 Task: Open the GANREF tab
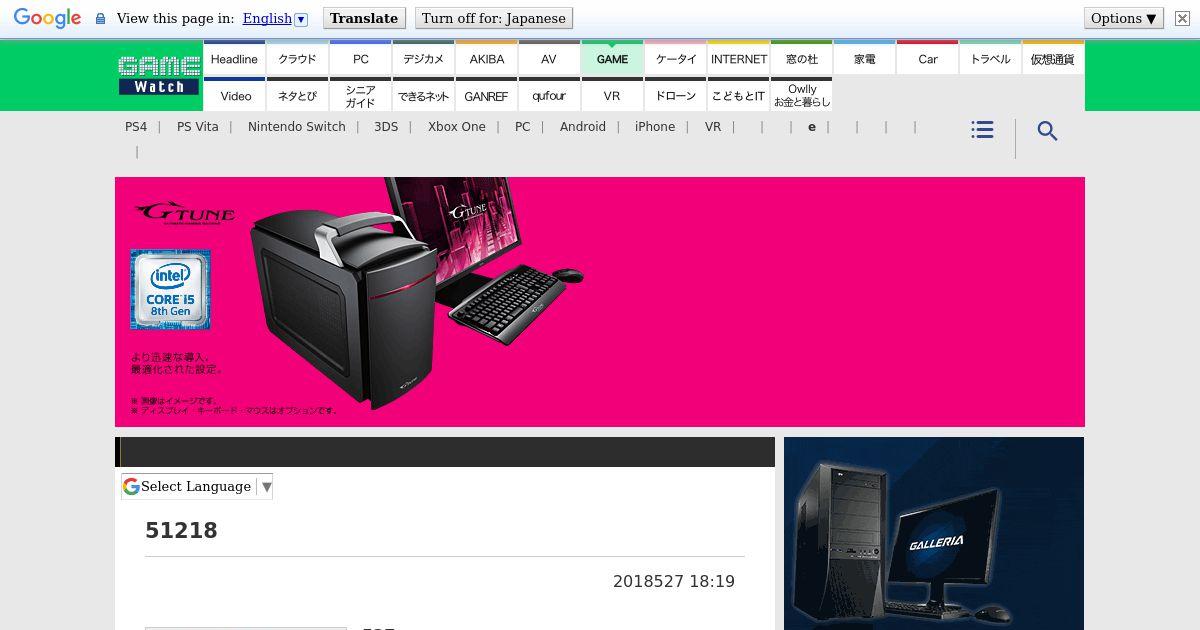[x=486, y=95]
